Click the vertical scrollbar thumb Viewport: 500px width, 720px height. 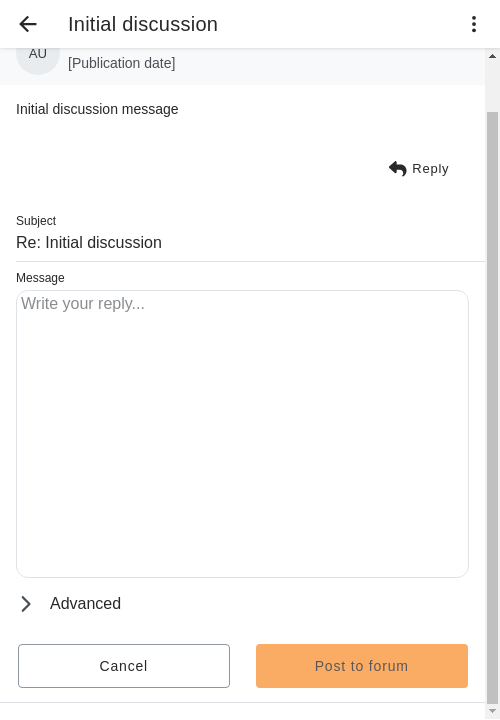click(x=492, y=407)
